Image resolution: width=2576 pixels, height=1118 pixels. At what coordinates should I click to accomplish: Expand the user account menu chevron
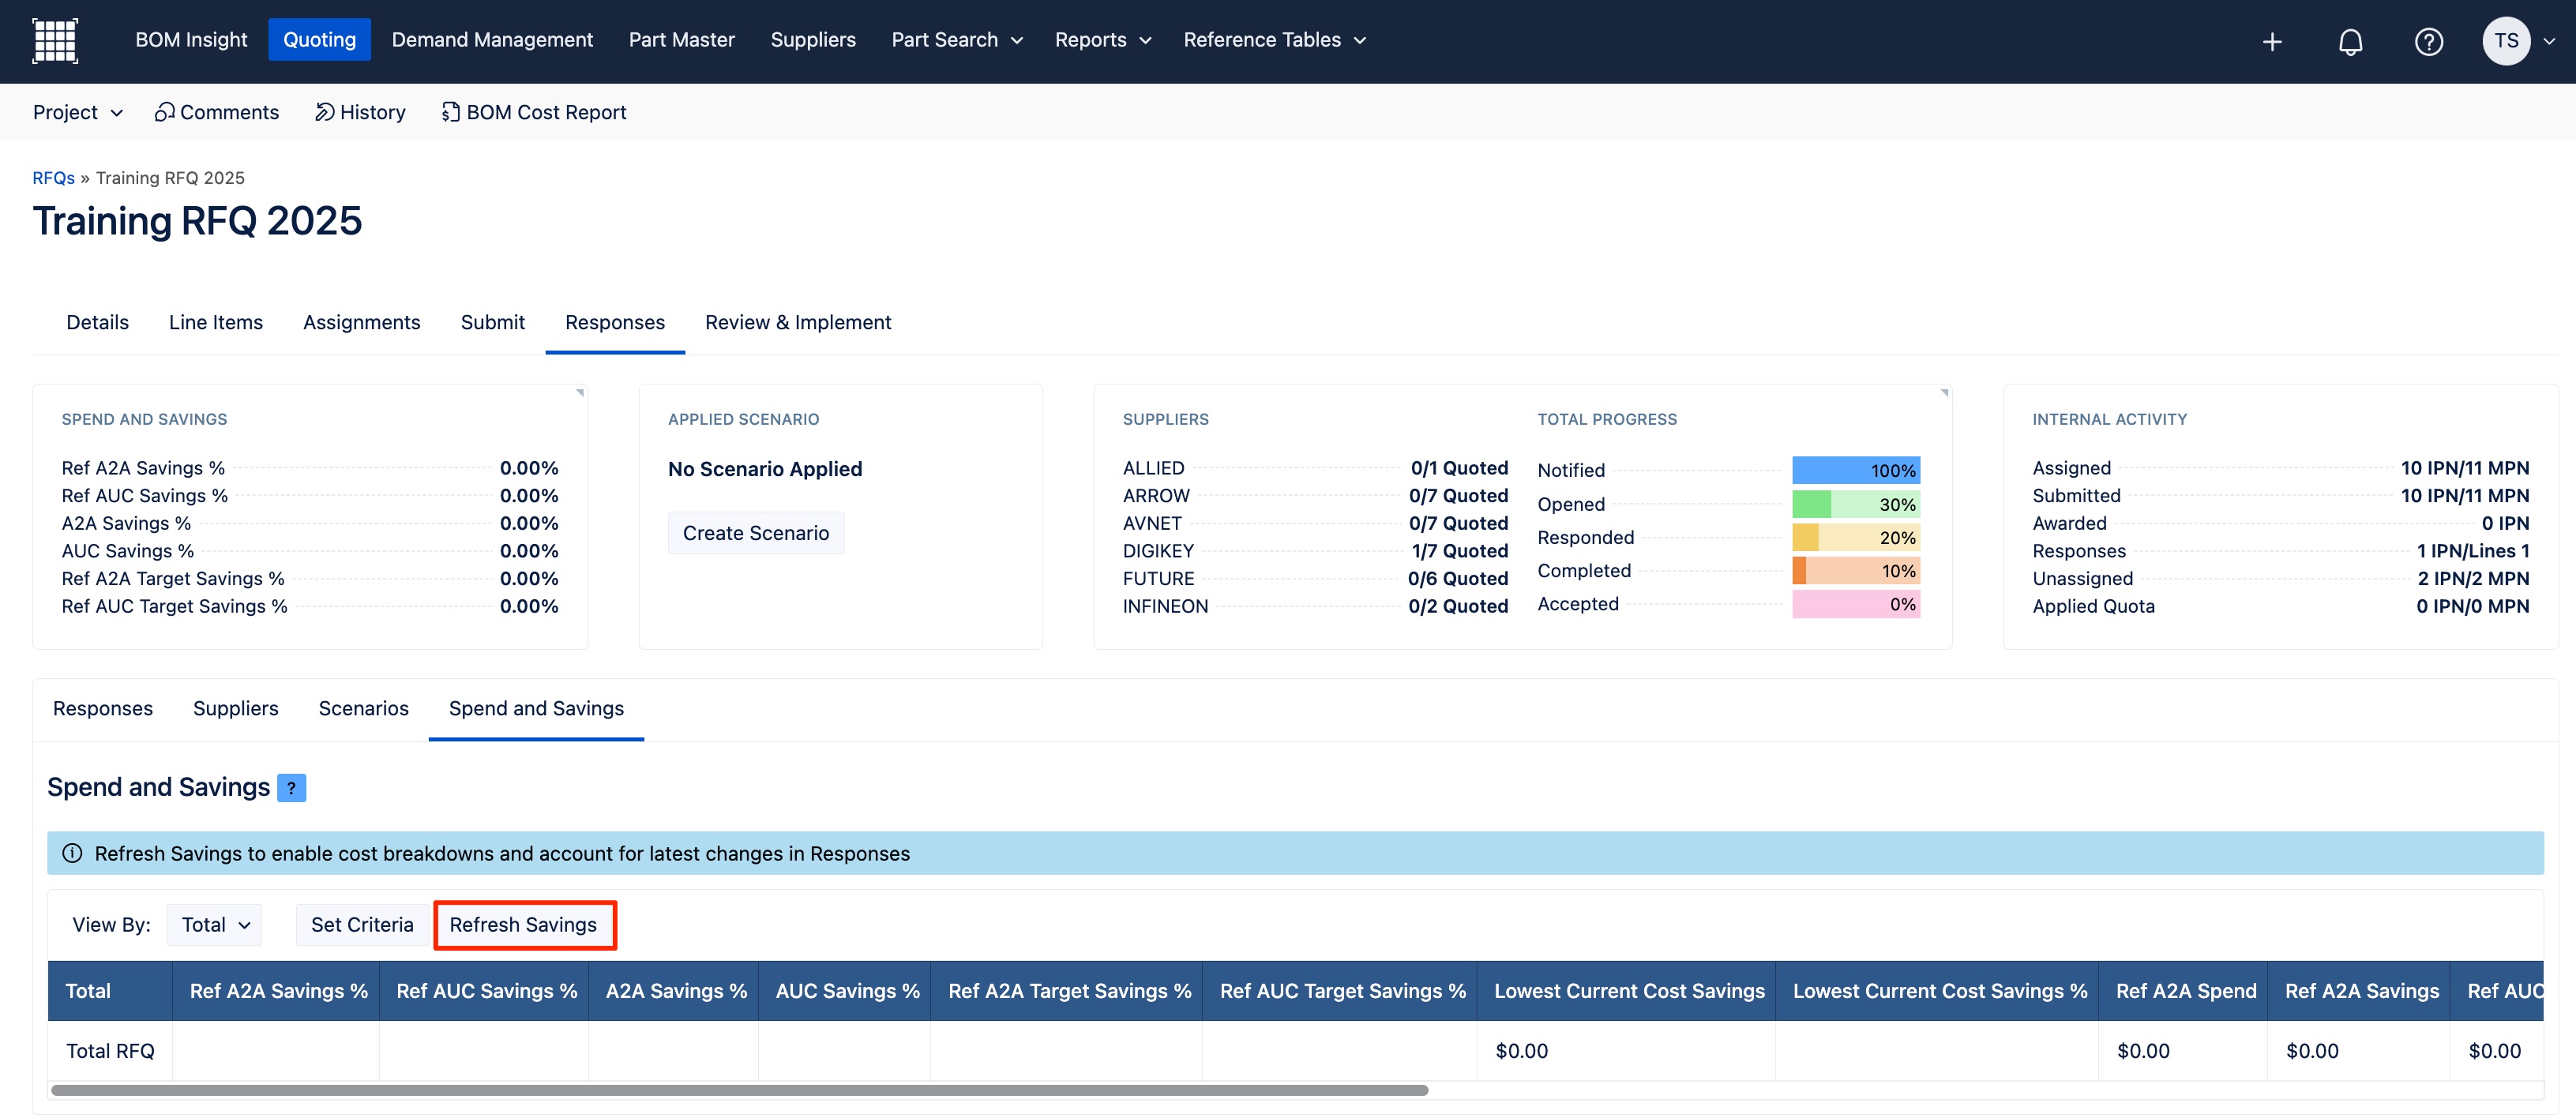(2548, 41)
